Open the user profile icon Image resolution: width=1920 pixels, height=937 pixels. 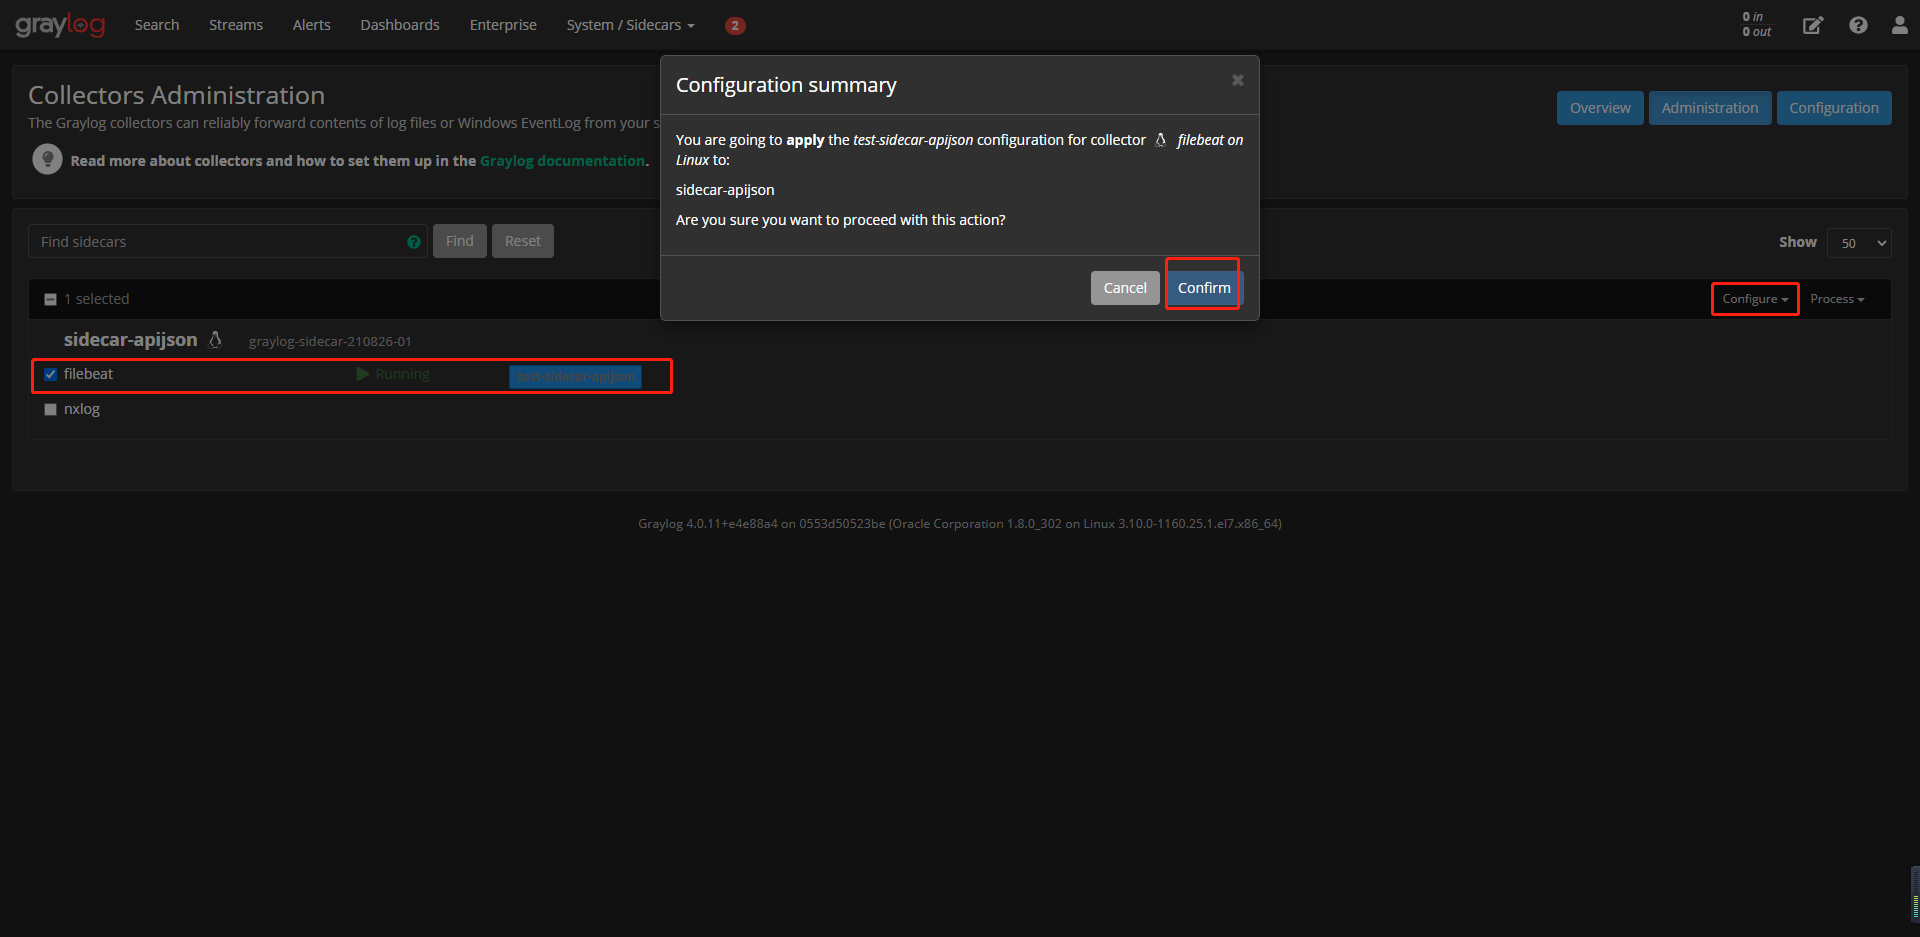1899,25
